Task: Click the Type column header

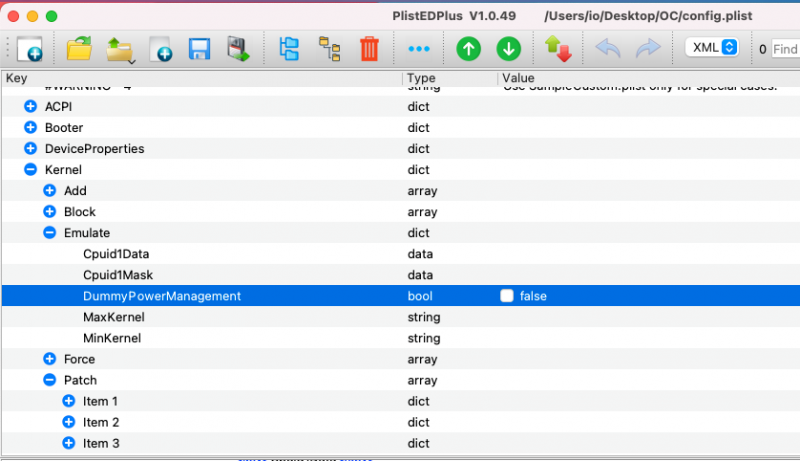Action: pyautogui.click(x=450, y=78)
